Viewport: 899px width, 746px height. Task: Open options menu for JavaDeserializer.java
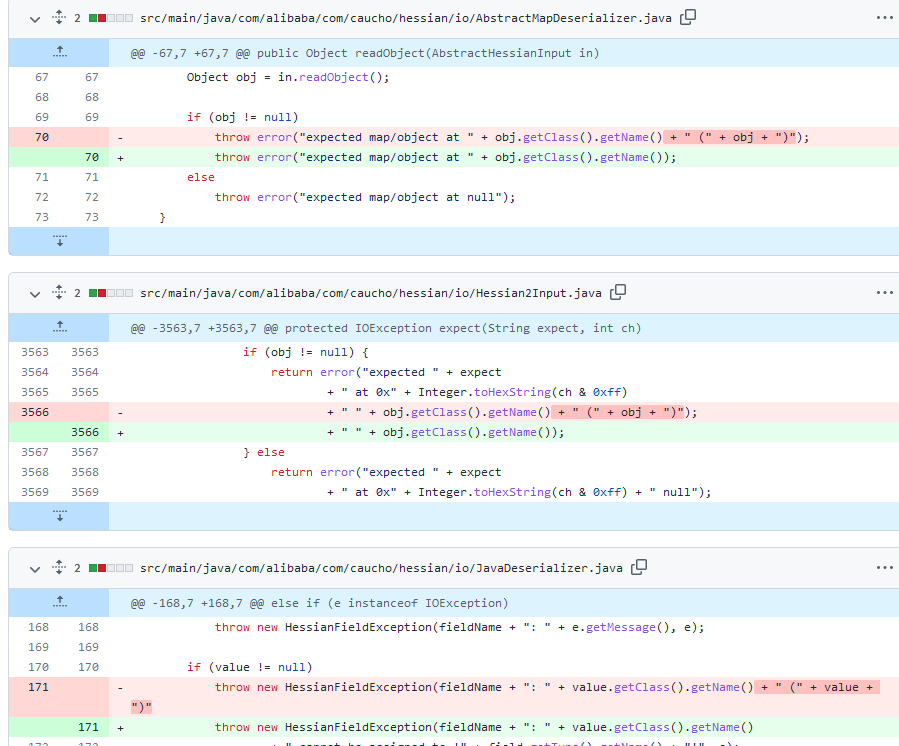point(885,568)
